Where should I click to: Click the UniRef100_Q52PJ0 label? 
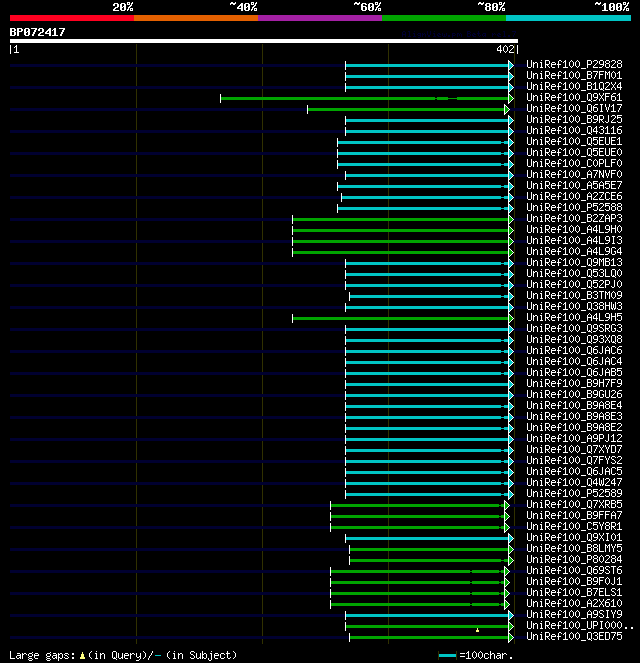(x=574, y=284)
